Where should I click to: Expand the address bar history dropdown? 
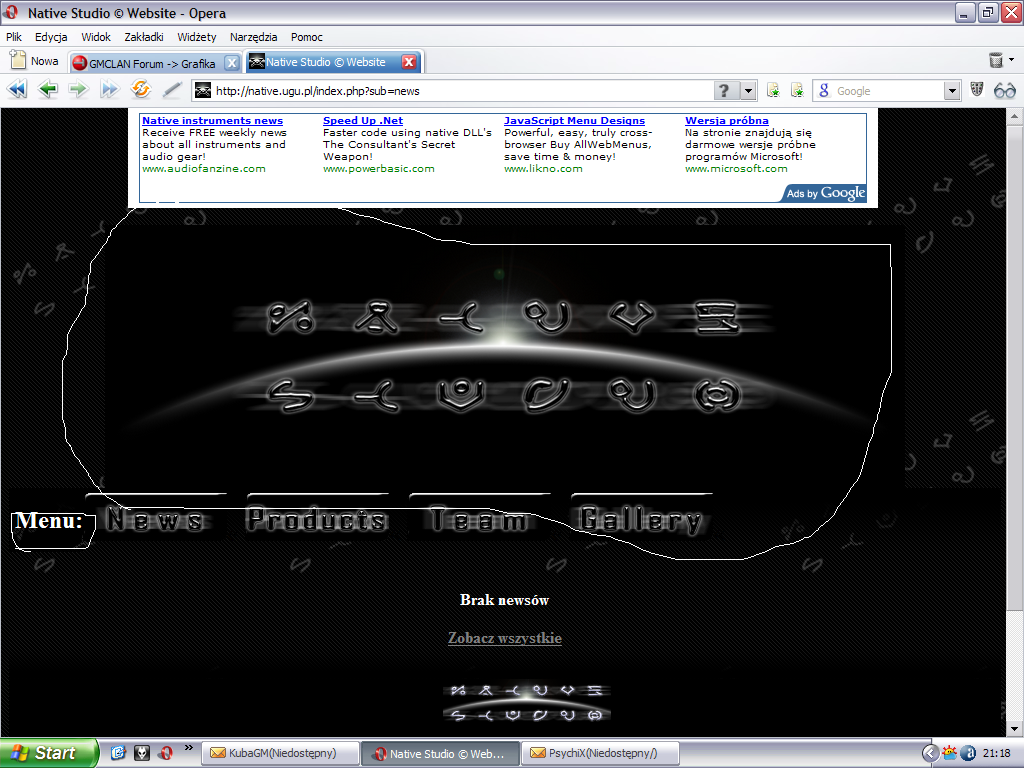coord(749,91)
